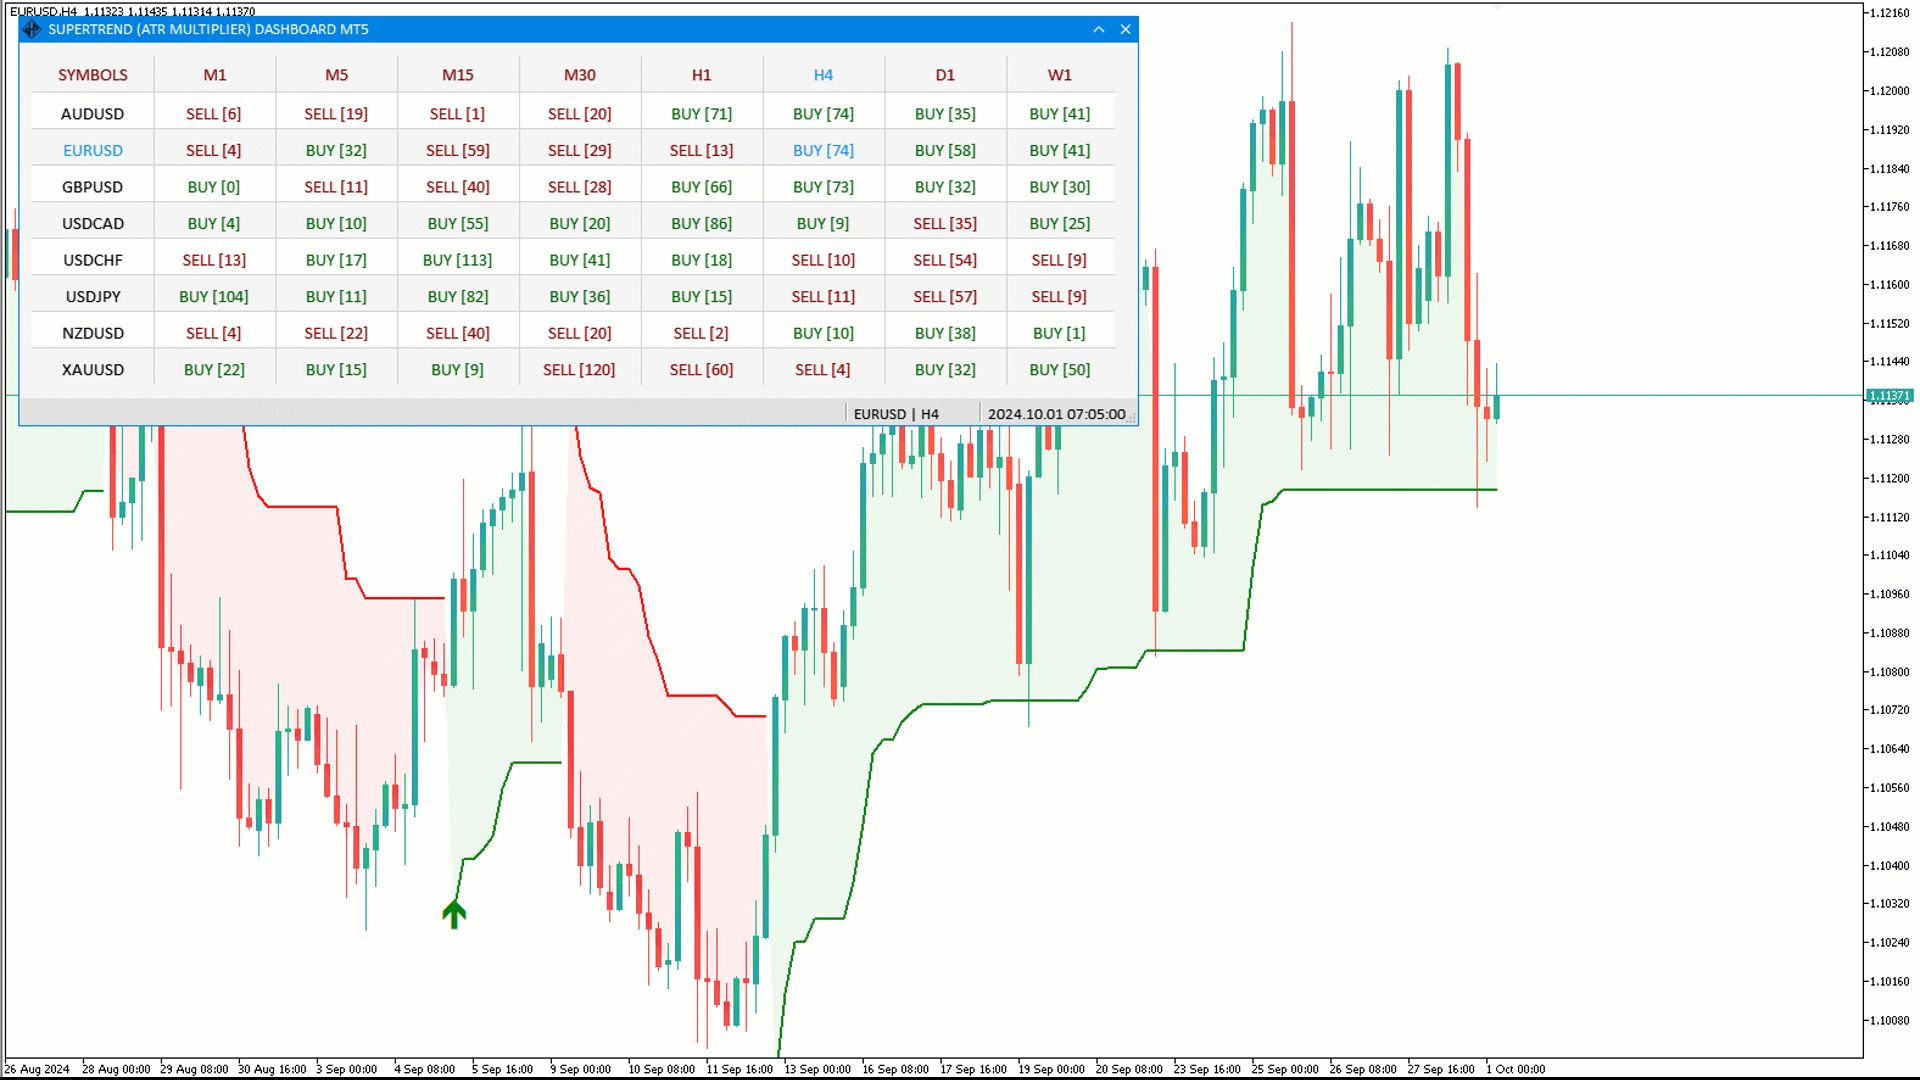The width and height of the screenshot is (1920, 1080).
Task: Collapse the dashboard using the chevron arrow
Action: tap(1098, 29)
